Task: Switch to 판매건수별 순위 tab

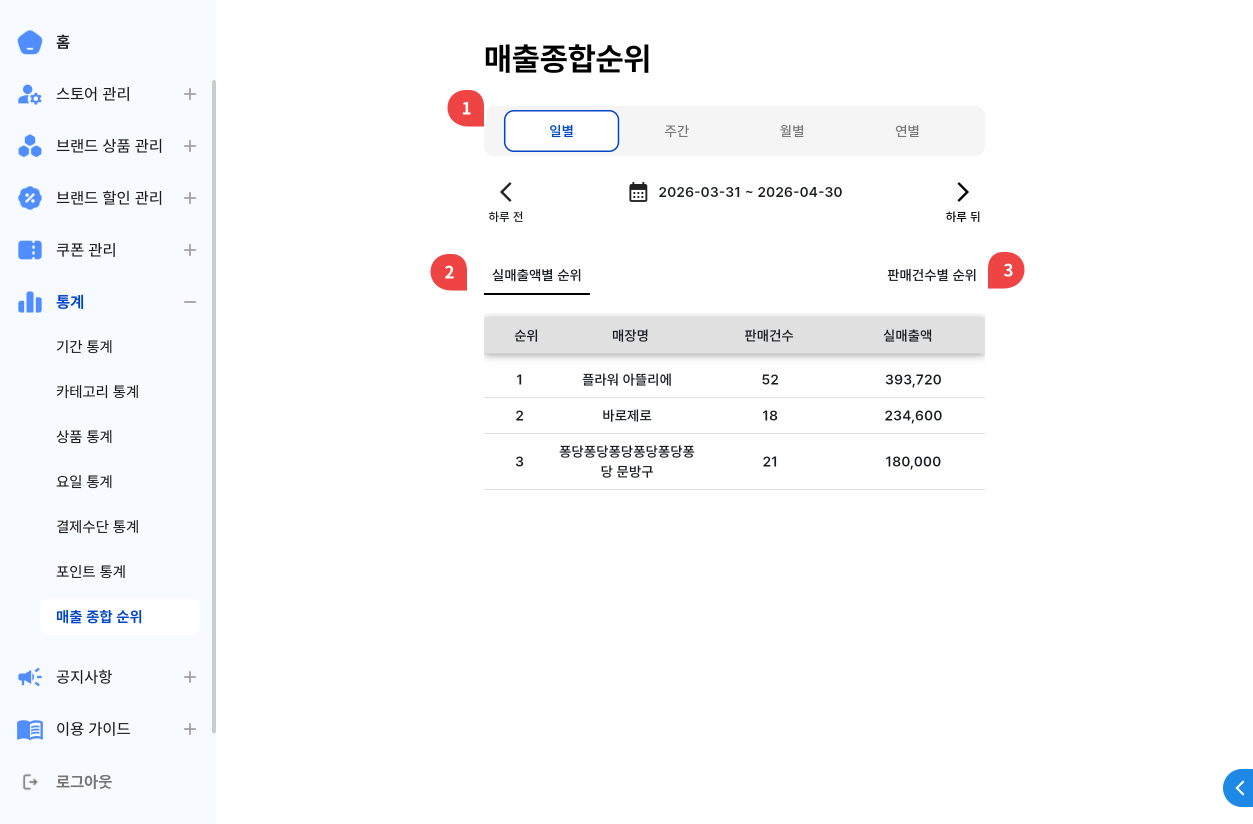Action: pos(932,275)
